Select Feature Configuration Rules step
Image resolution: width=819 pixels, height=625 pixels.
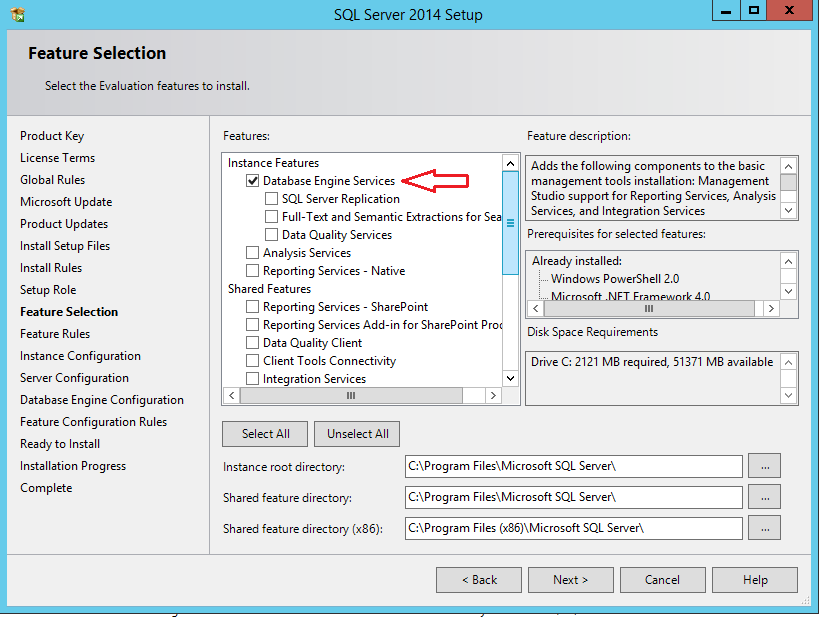(x=93, y=422)
